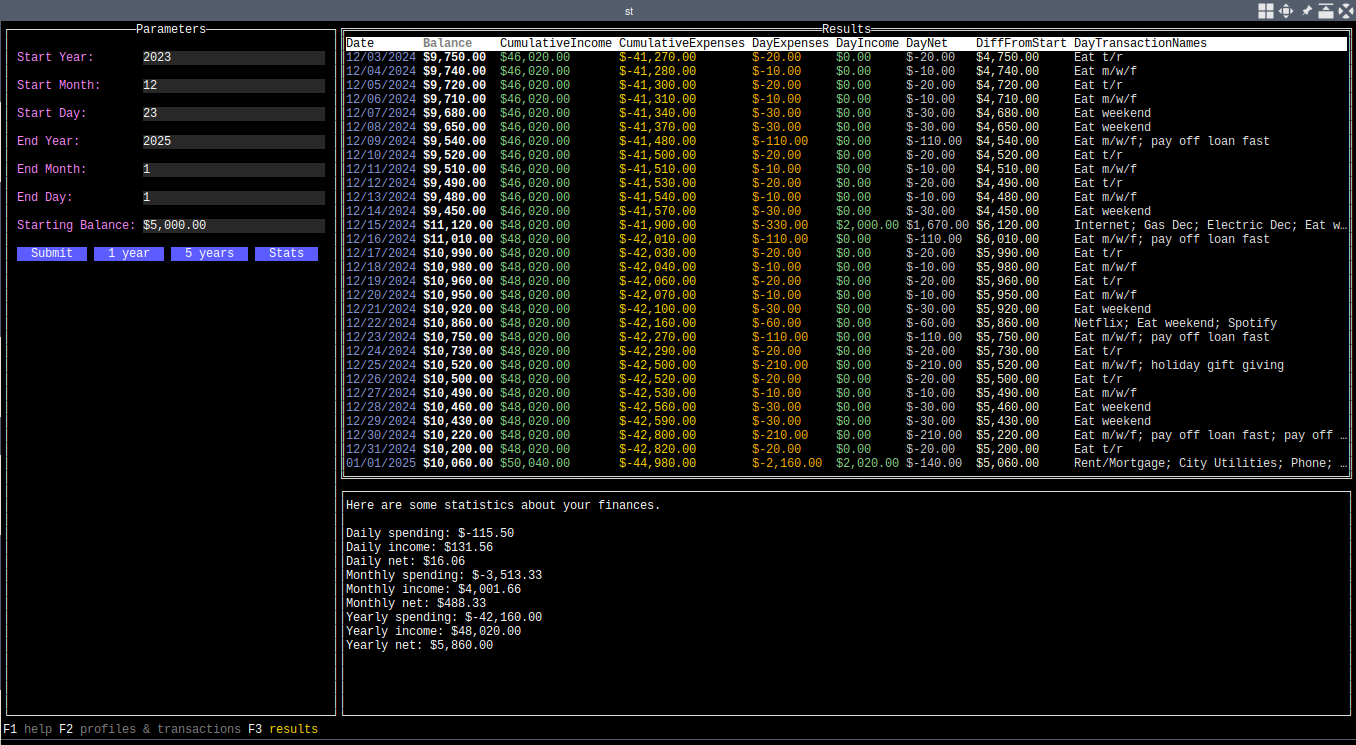The width and height of the screenshot is (1356, 745).
Task: Click the rightmost title bar icon with inward arrows
Action: point(1345,11)
